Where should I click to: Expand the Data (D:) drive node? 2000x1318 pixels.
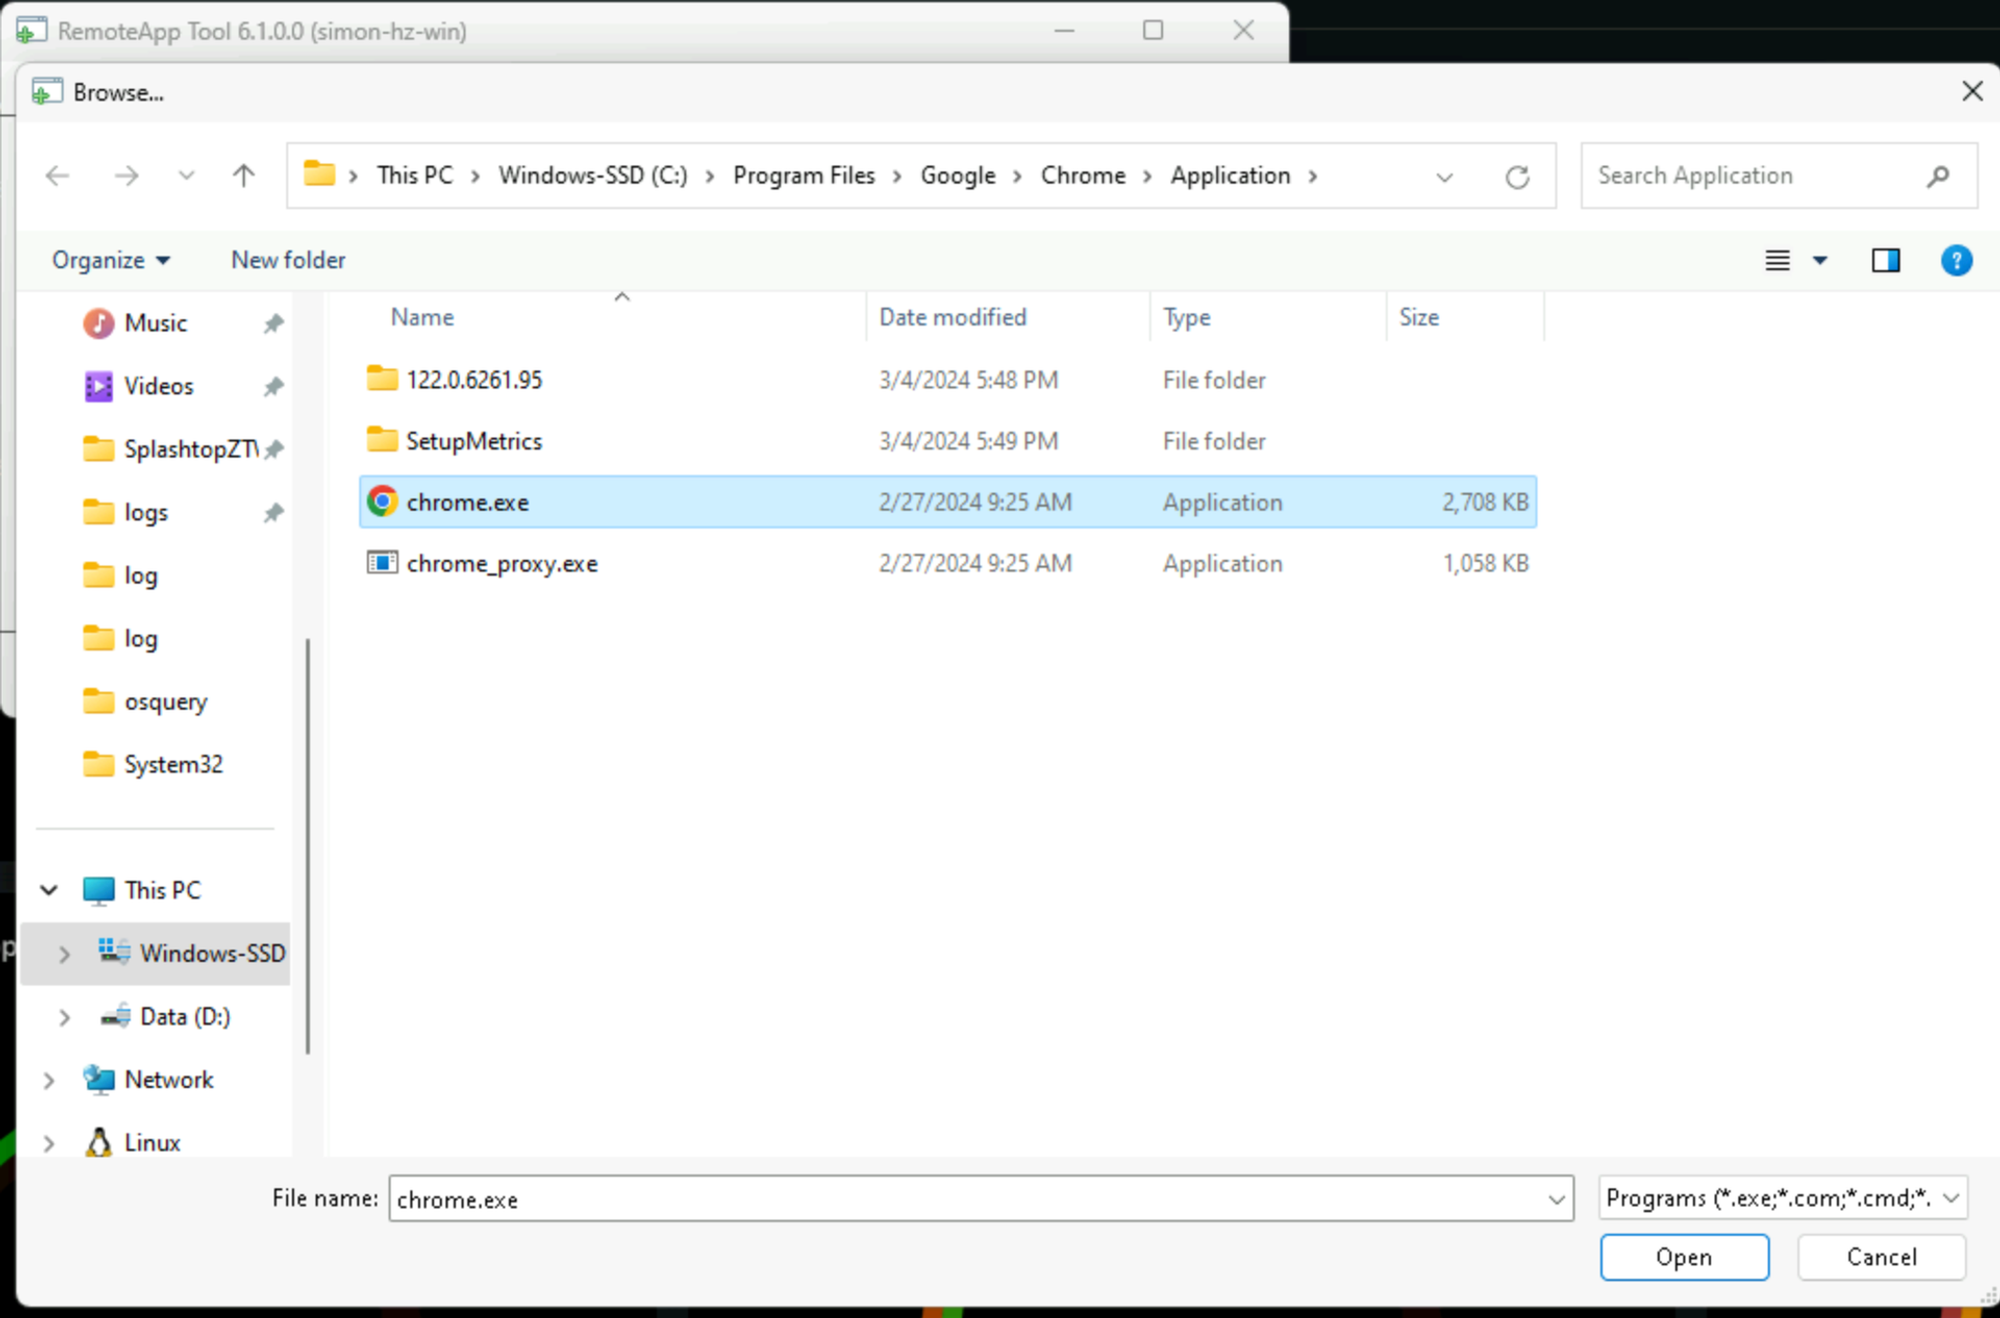(x=64, y=1017)
